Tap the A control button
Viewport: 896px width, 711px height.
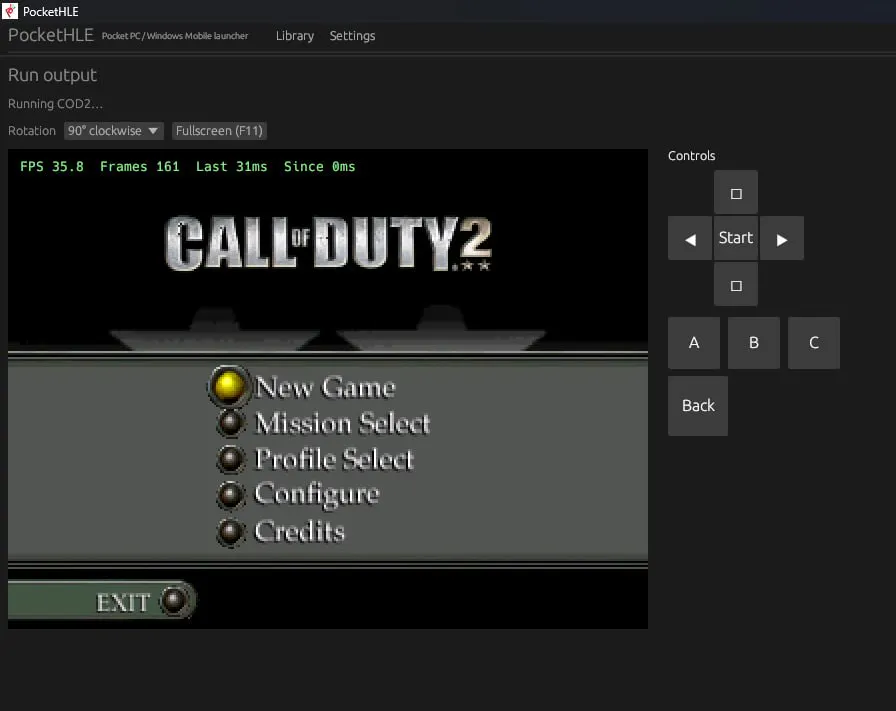click(x=694, y=343)
